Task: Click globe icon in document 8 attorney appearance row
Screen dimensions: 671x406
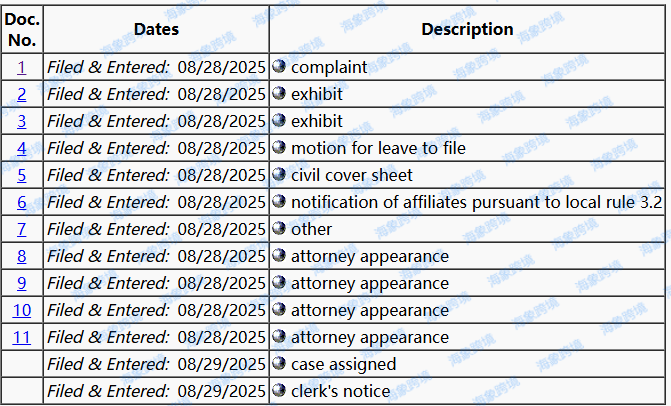Action: pyautogui.click(x=279, y=256)
